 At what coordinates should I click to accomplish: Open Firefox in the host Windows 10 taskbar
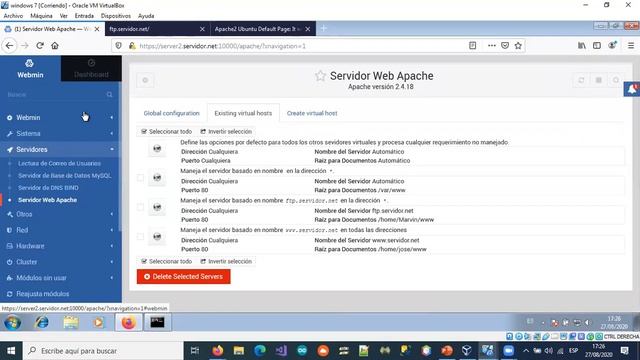click(x=218, y=351)
